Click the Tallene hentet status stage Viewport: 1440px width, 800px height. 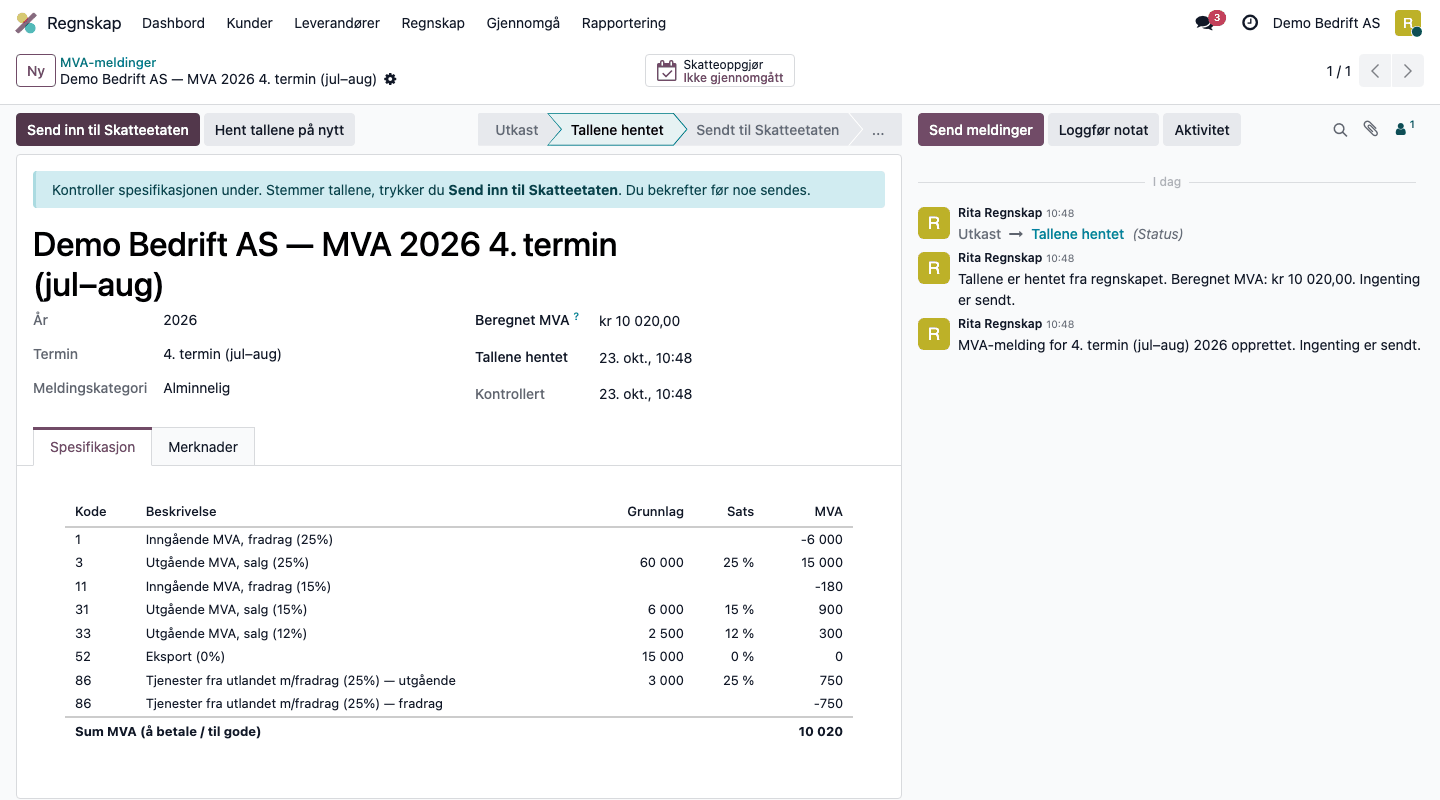617,130
